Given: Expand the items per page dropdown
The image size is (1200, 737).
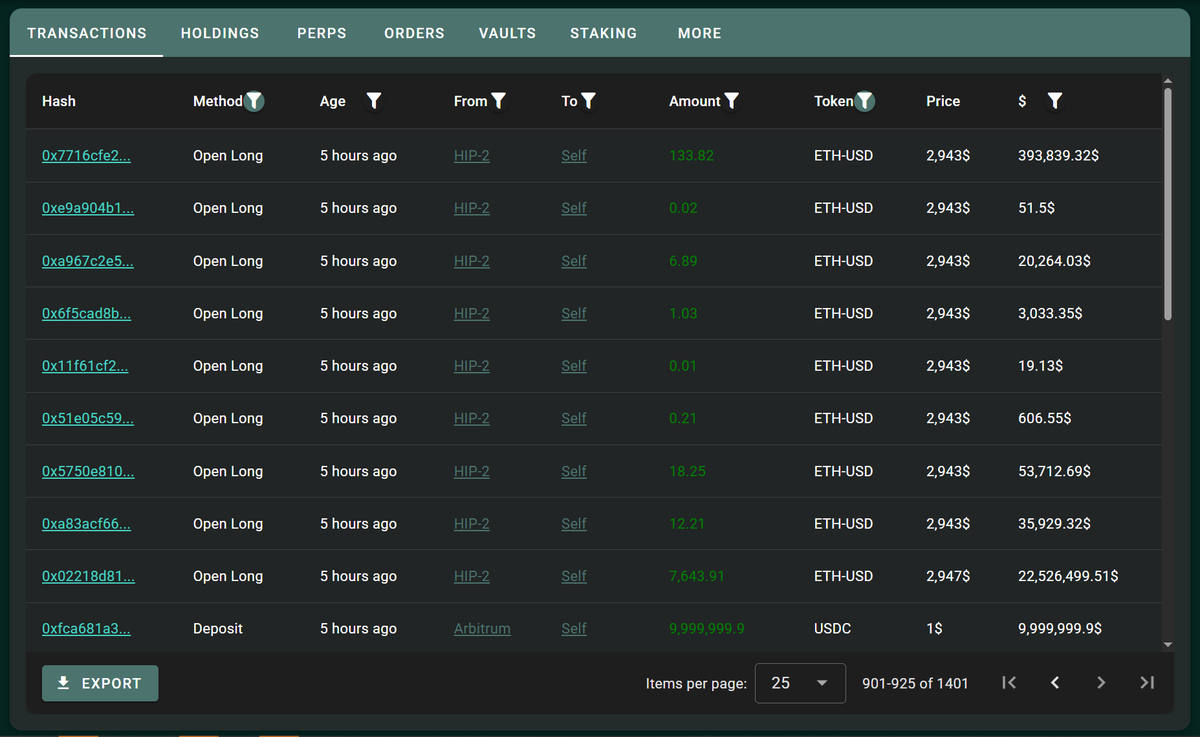Looking at the screenshot, I should 800,683.
